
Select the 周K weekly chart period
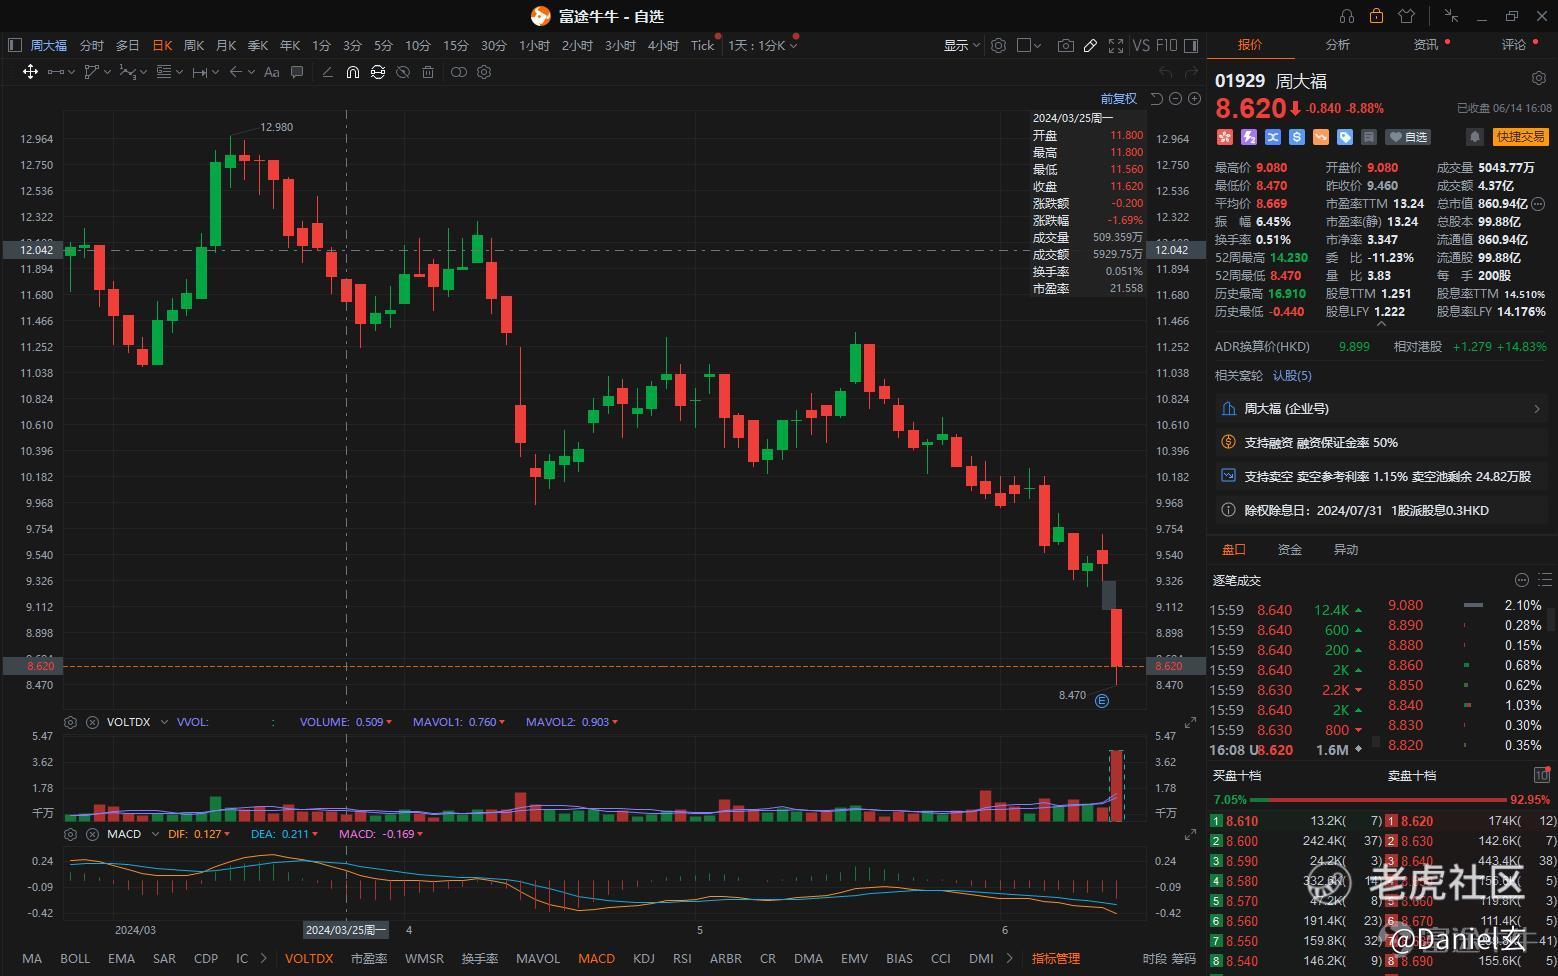[x=194, y=45]
